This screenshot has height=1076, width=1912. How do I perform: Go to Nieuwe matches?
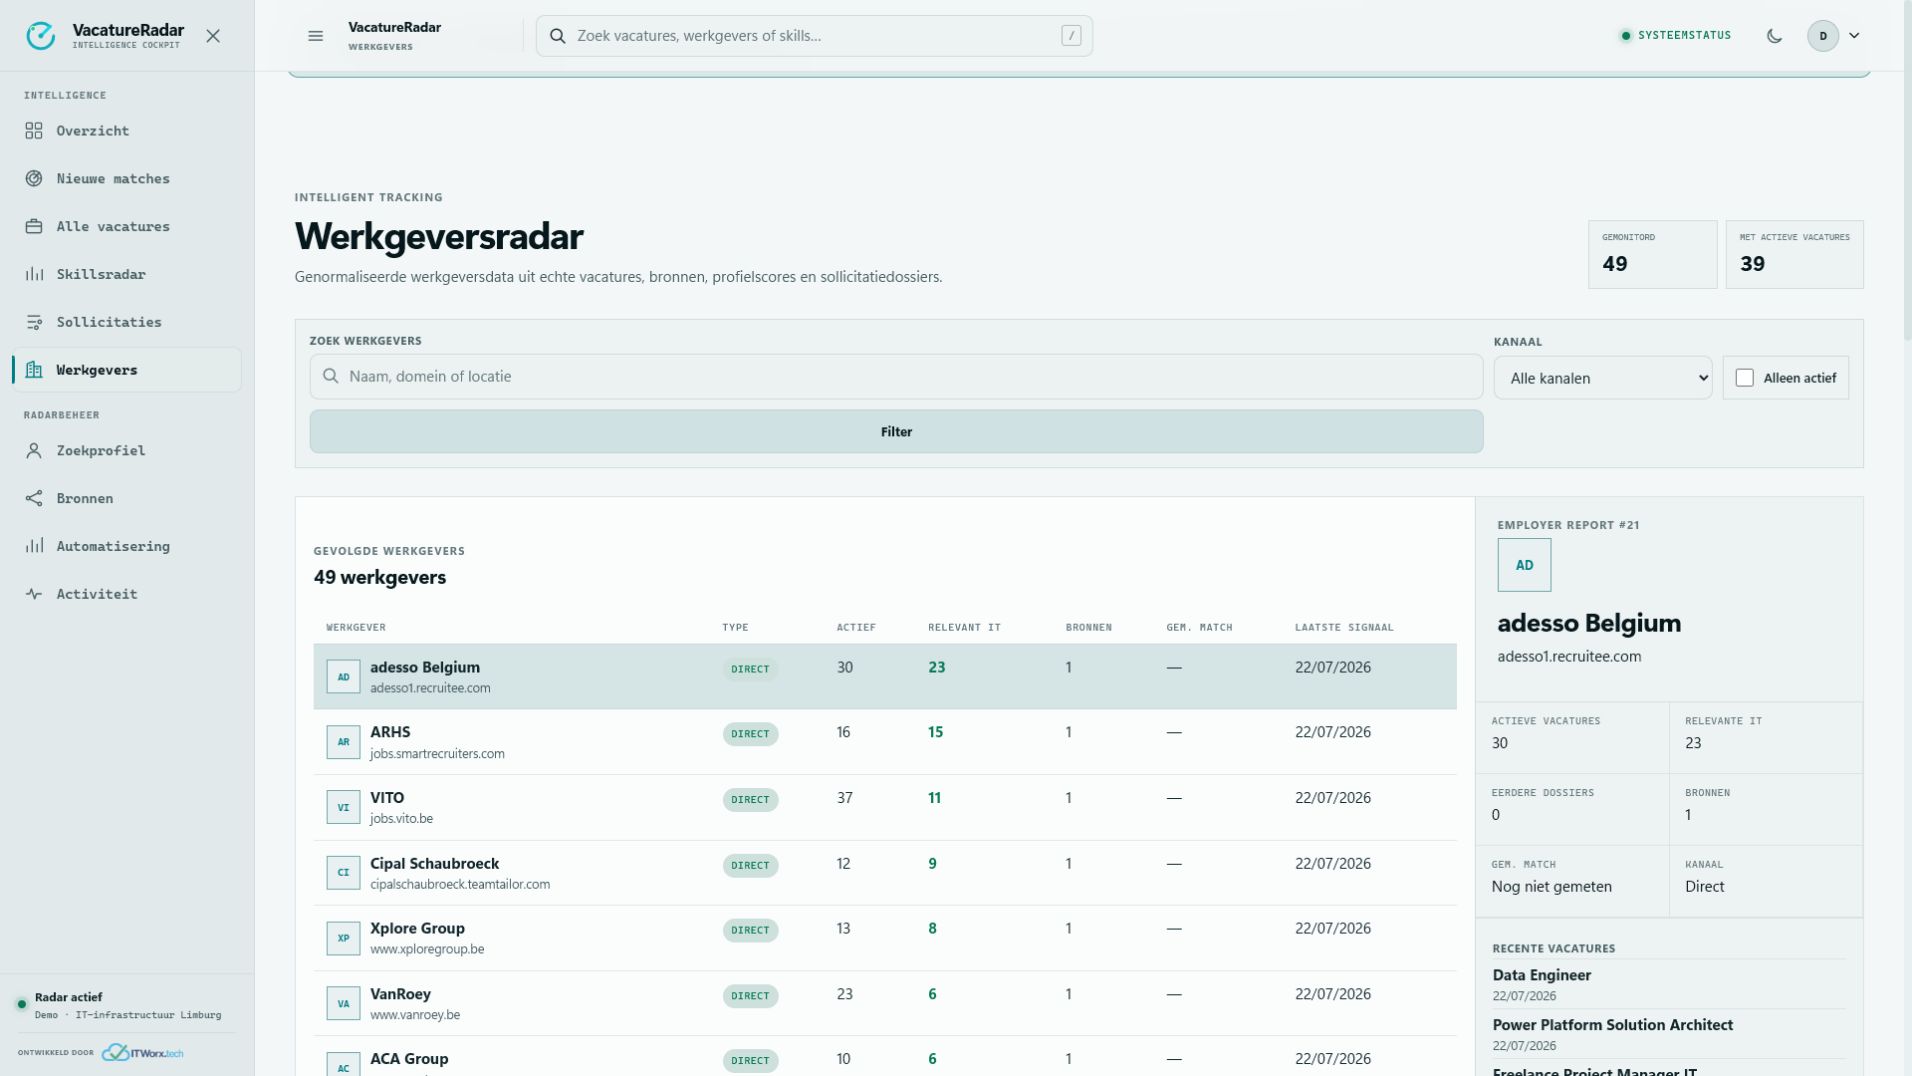coord(127,179)
